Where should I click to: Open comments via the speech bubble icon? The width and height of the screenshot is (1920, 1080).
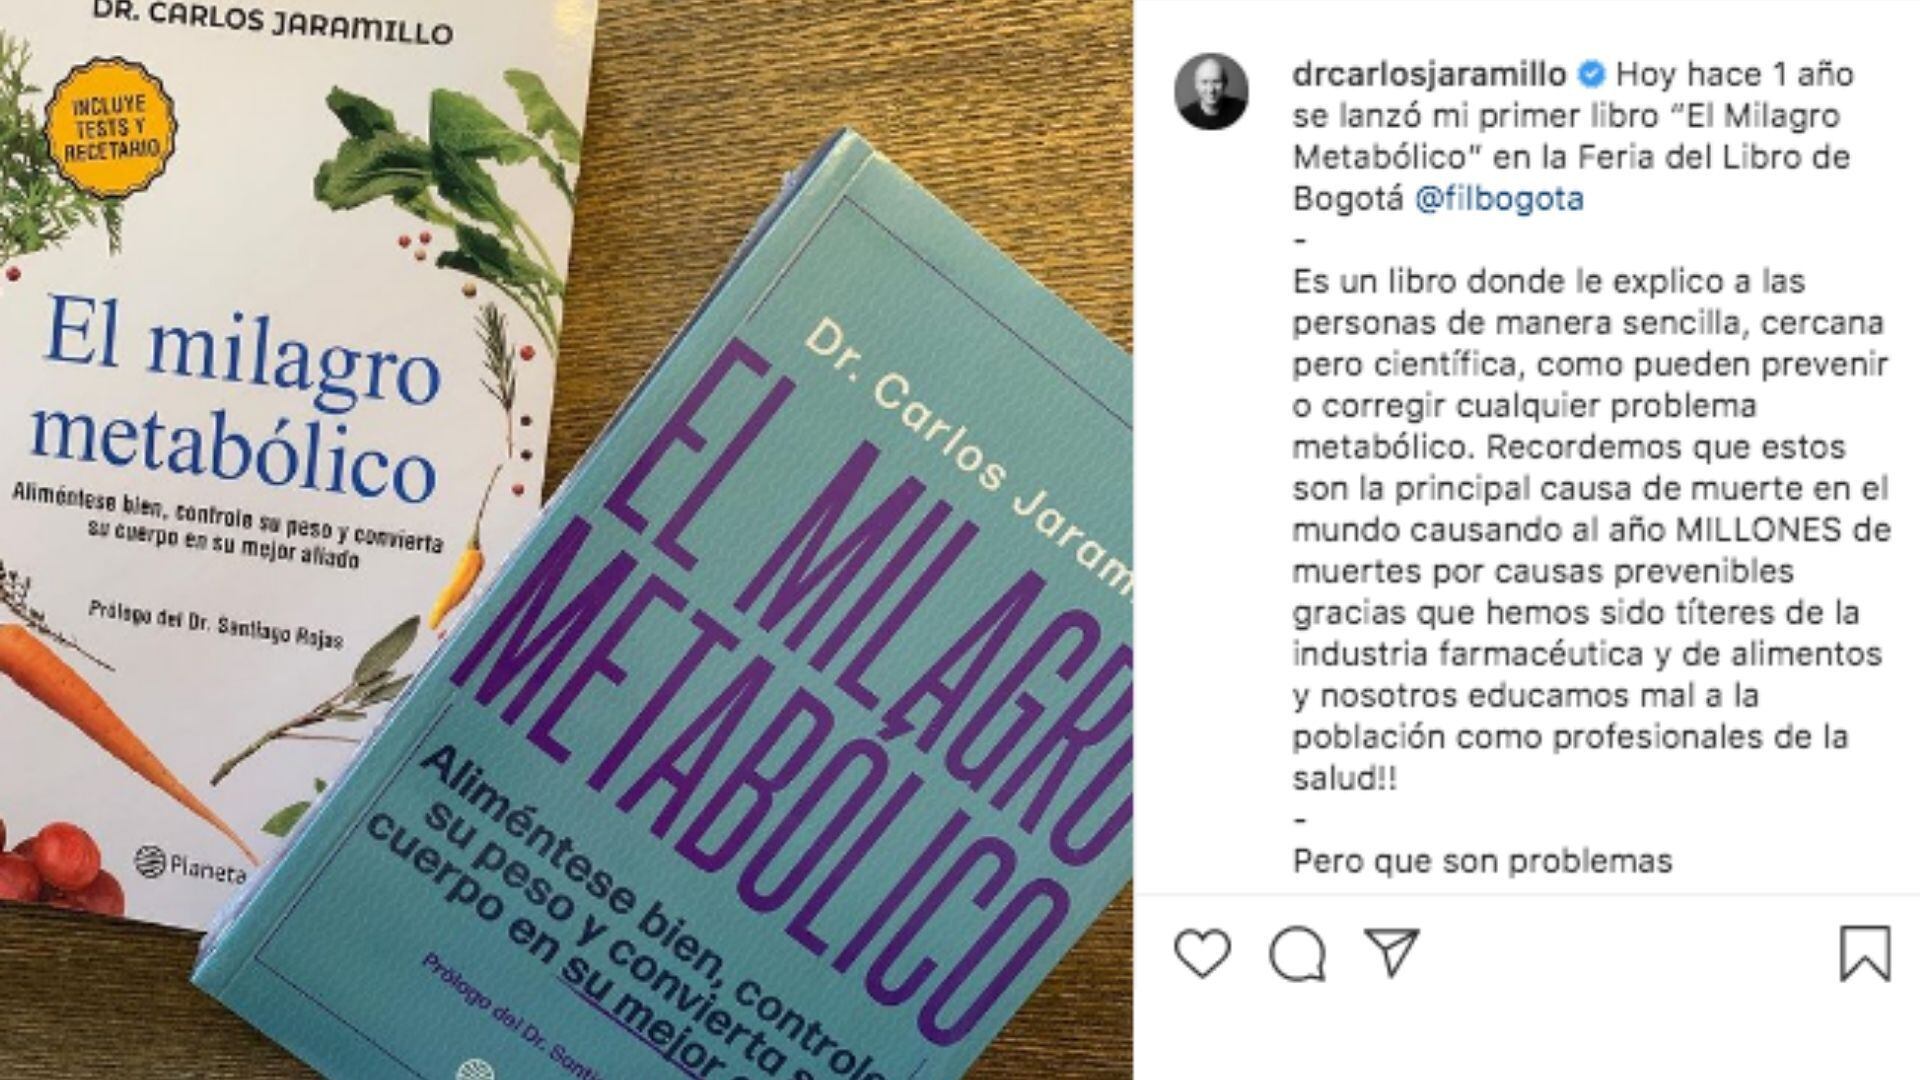pos(1297,954)
